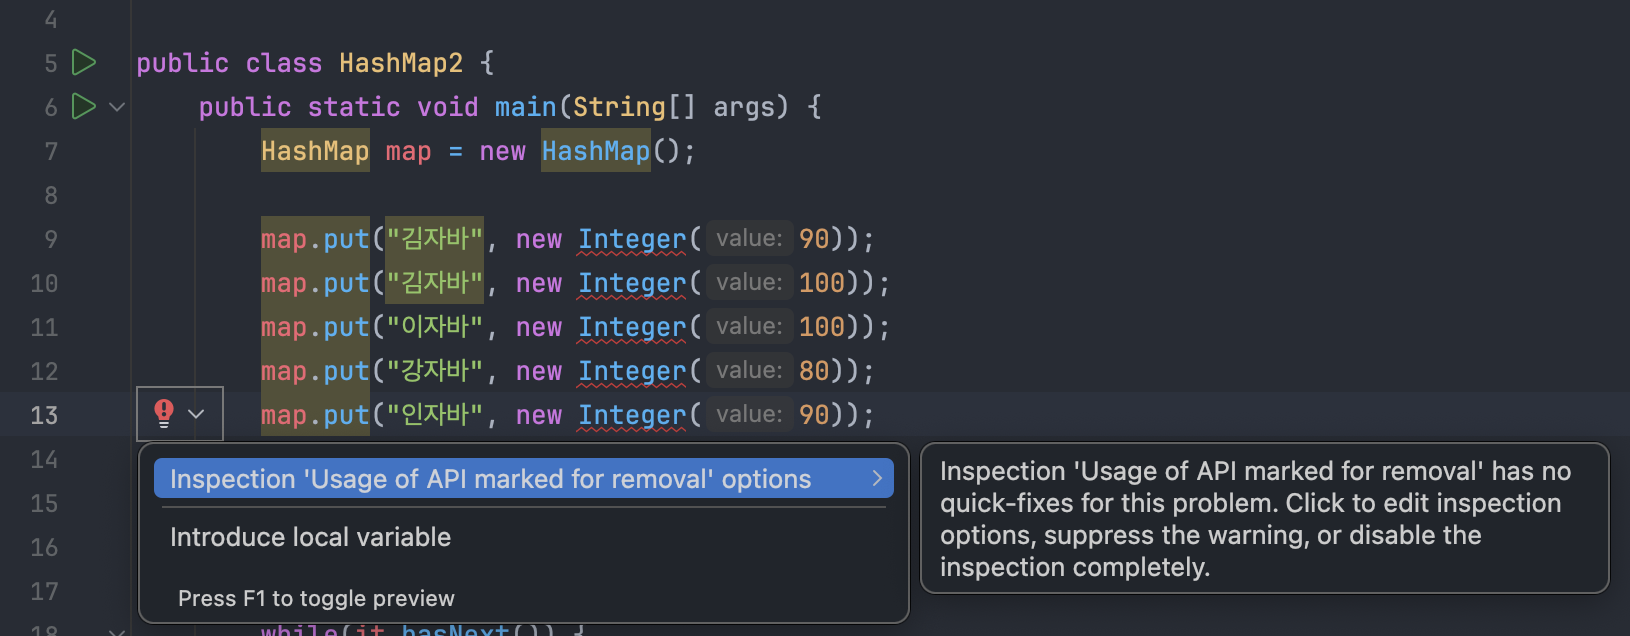1630x636 pixels.
Task: Select Inspection 'Usage of API marked for removal' options
Action: click(490, 479)
